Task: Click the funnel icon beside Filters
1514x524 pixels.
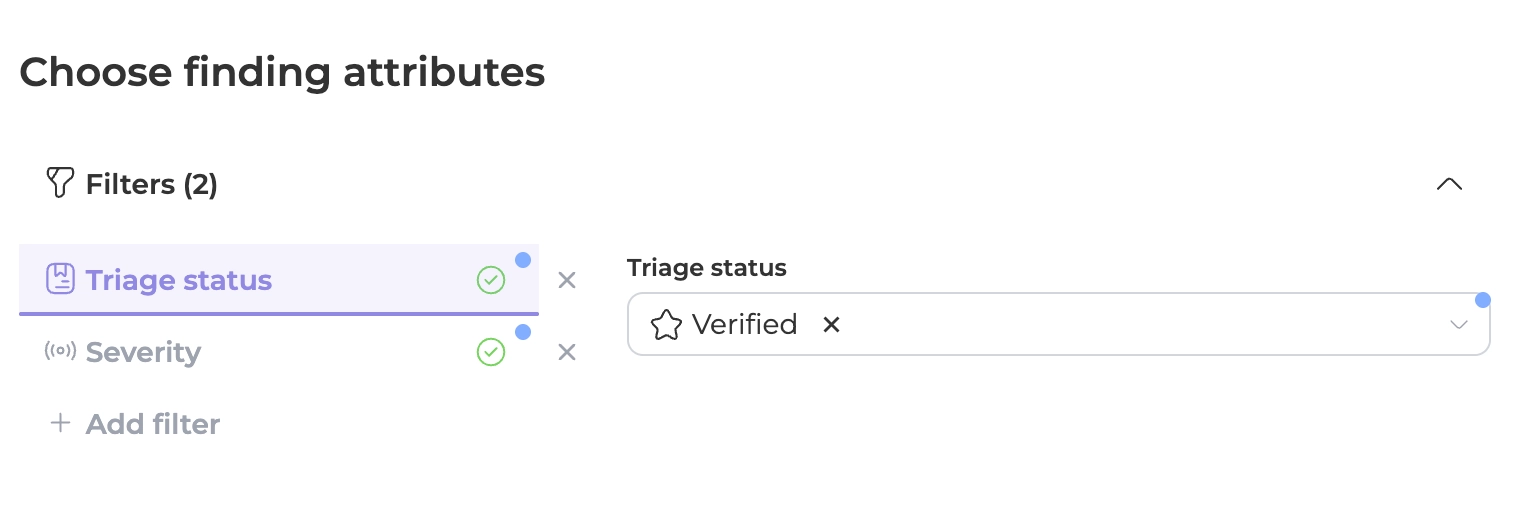Action: point(61,183)
